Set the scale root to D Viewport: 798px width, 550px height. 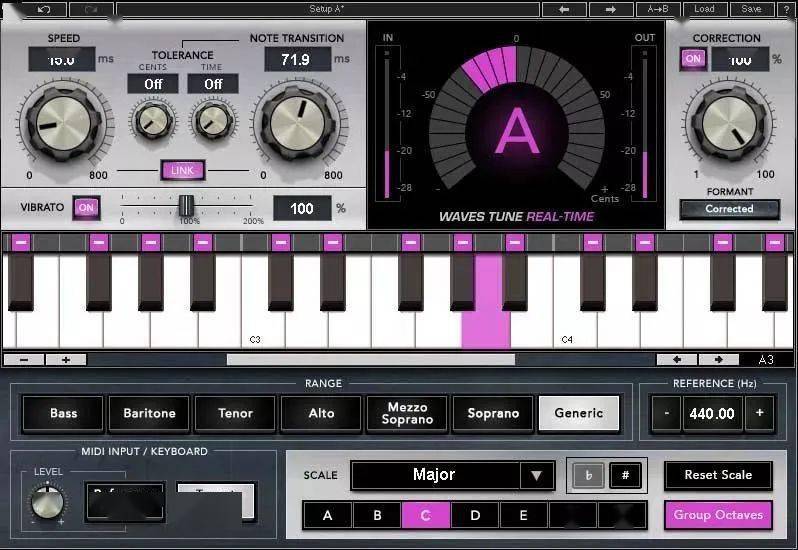pos(475,515)
